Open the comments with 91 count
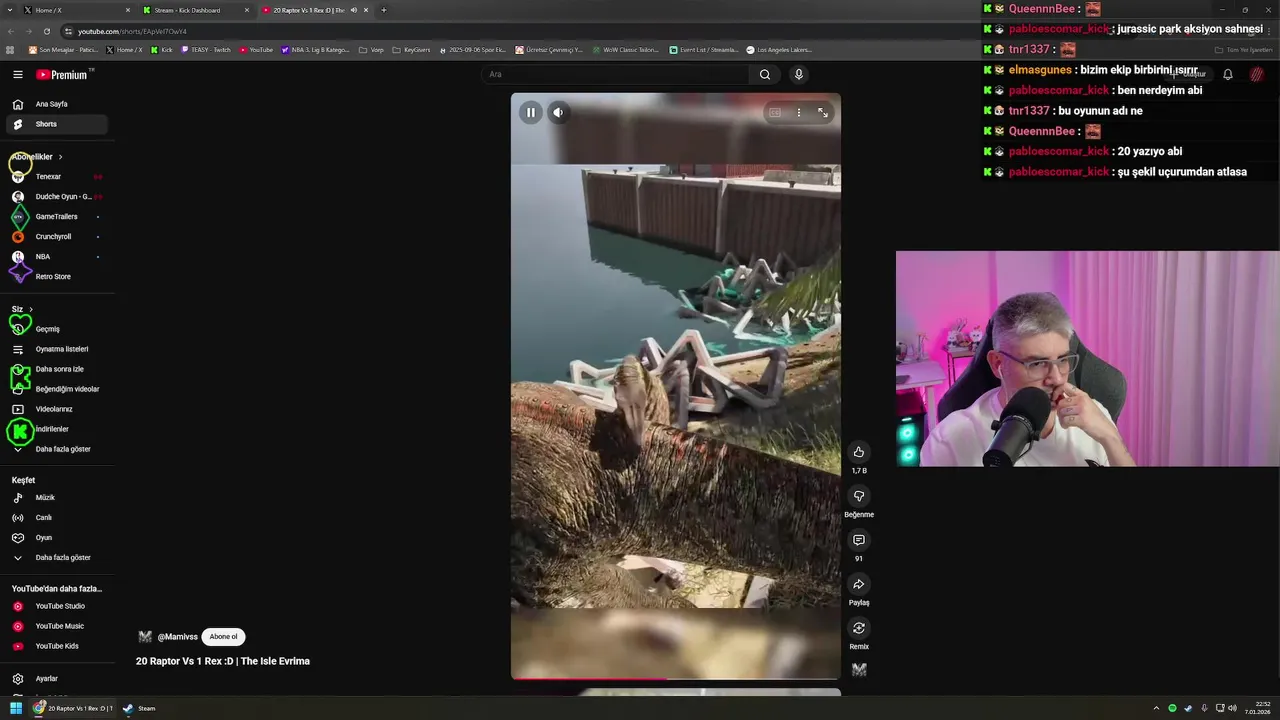The width and height of the screenshot is (1280, 720). (x=858, y=540)
